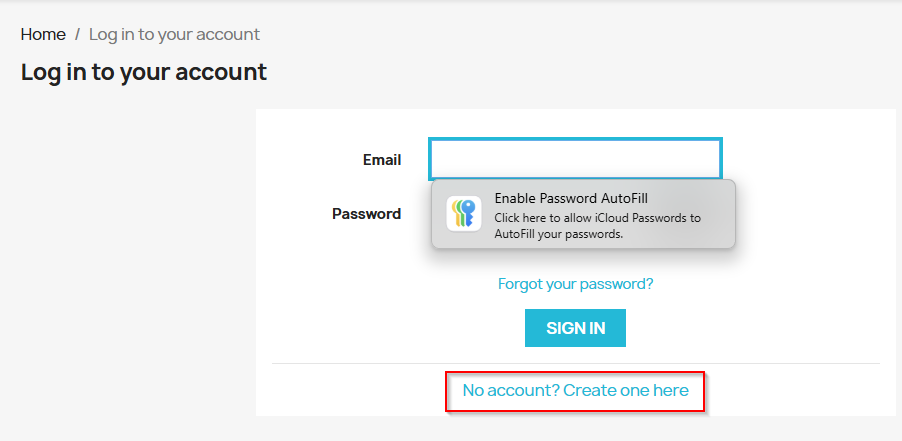This screenshot has height=441, width=902.
Task: Click the current page breadcrumb text
Action: click(174, 34)
